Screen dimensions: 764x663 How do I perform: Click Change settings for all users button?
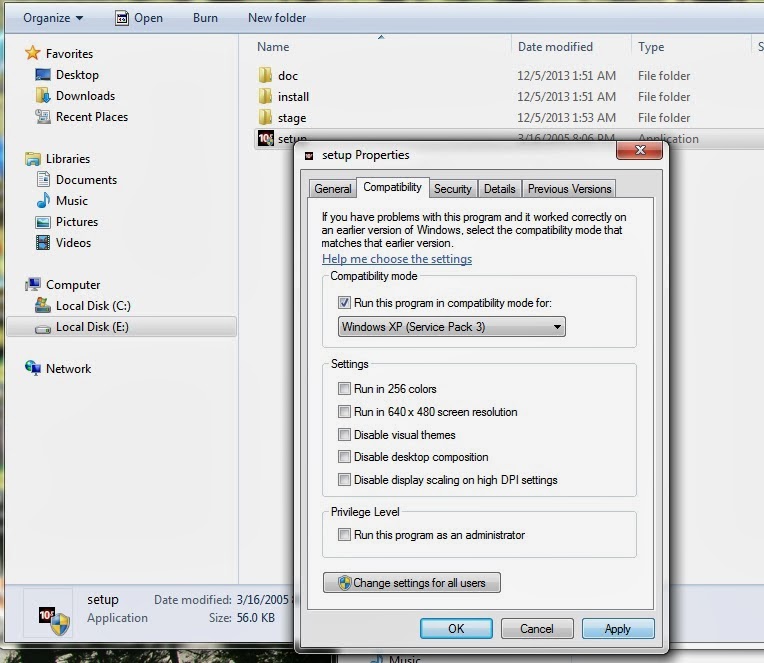[x=412, y=583]
